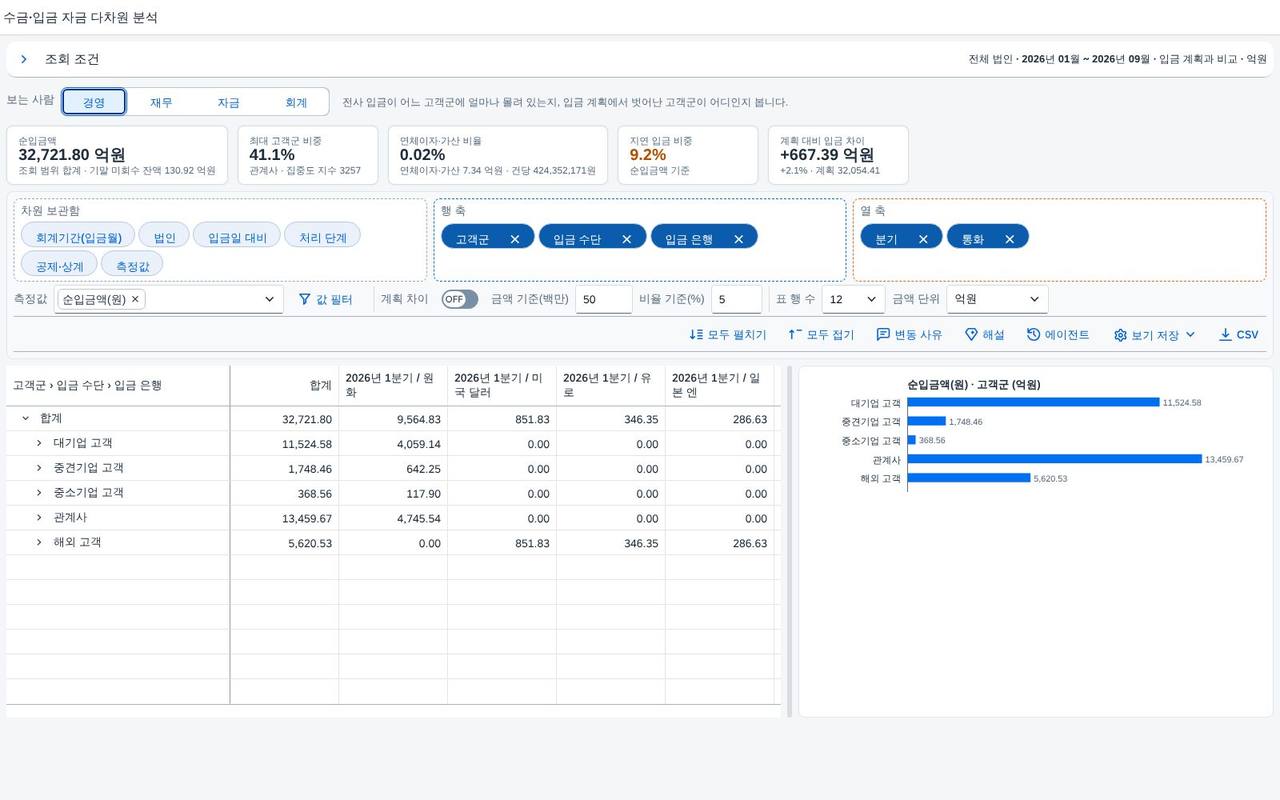
Task: Collapse all rows with 모두 접기
Action: coord(821,335)
